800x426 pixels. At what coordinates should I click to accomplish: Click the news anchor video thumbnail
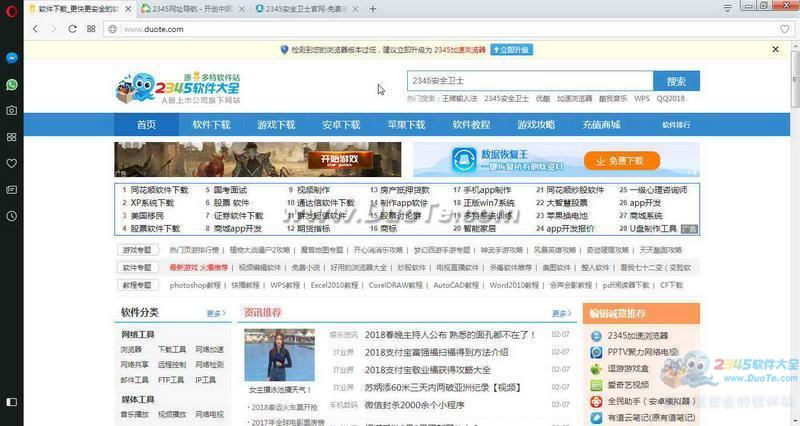pos(279,355)
